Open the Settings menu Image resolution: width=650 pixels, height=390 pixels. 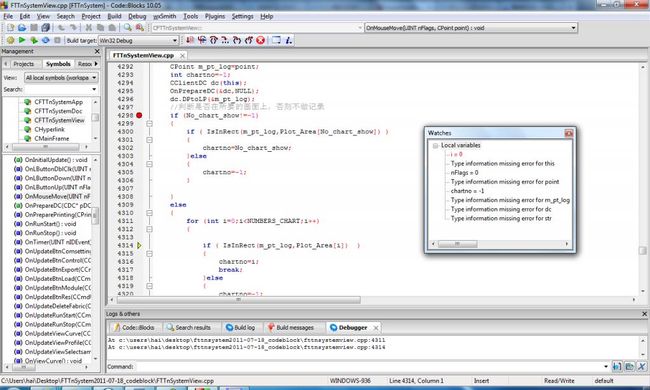tap(242, 16)
